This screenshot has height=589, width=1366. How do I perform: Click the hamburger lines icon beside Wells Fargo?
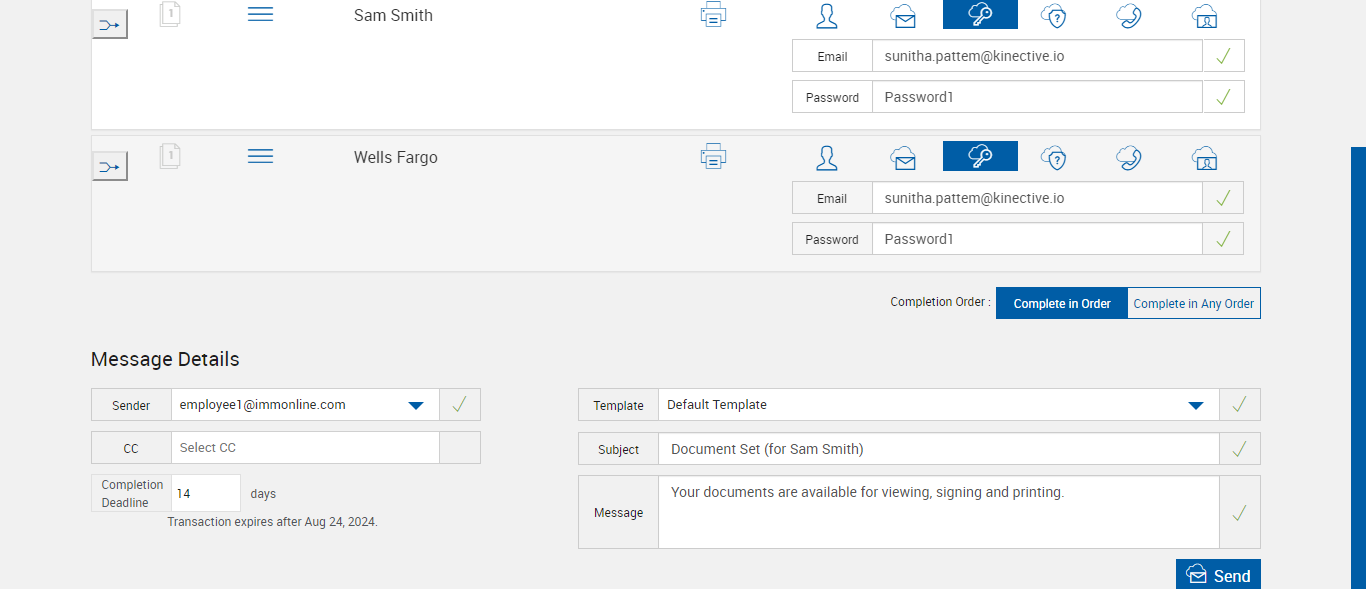(260, 157)
